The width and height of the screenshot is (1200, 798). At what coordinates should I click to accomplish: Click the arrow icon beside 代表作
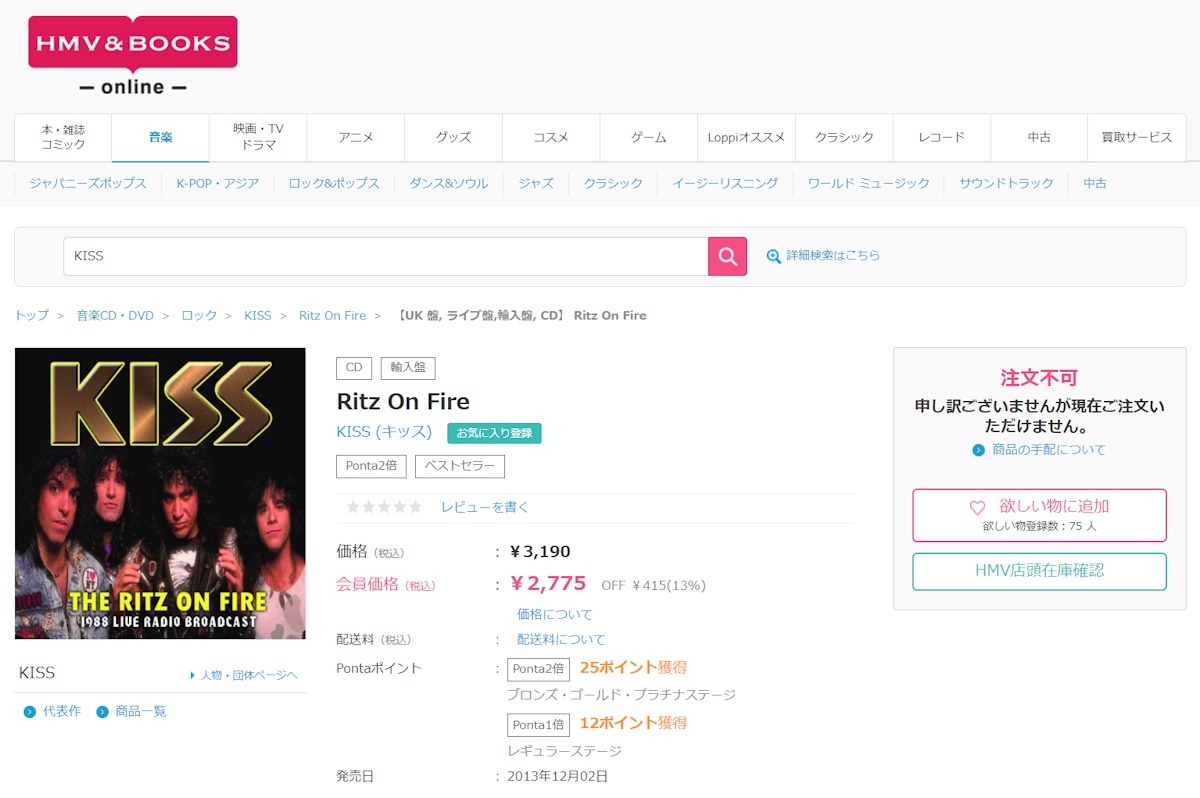click(x=29, y=712)
